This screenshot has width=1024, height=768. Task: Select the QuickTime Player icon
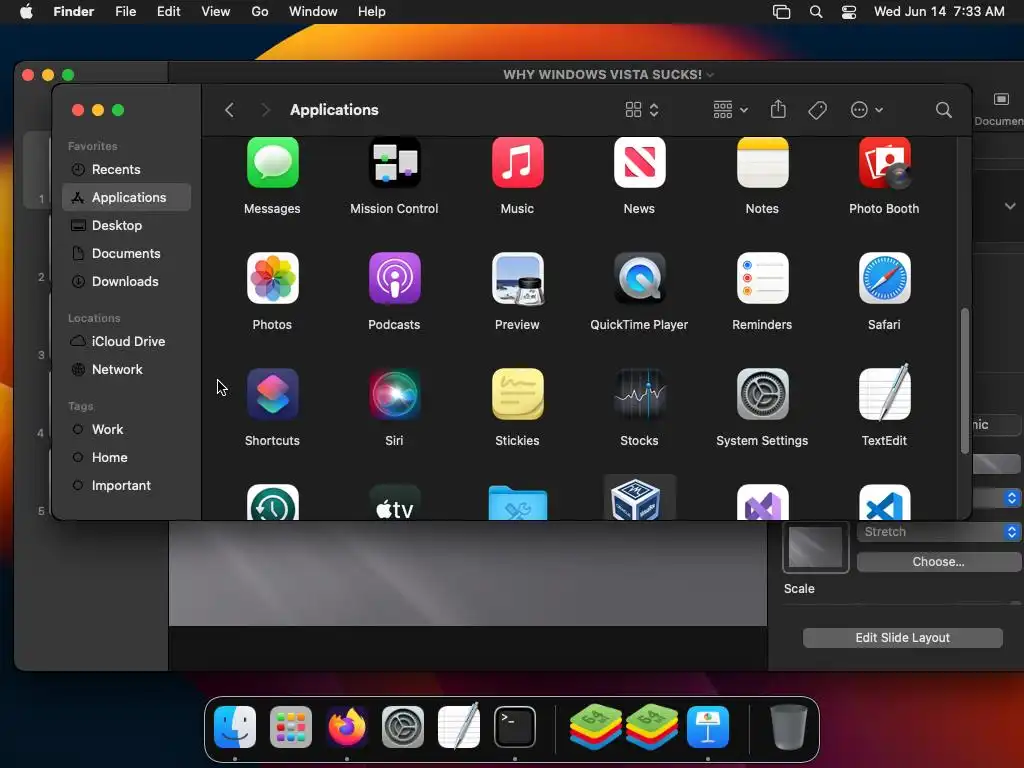[x=639, y=278]
